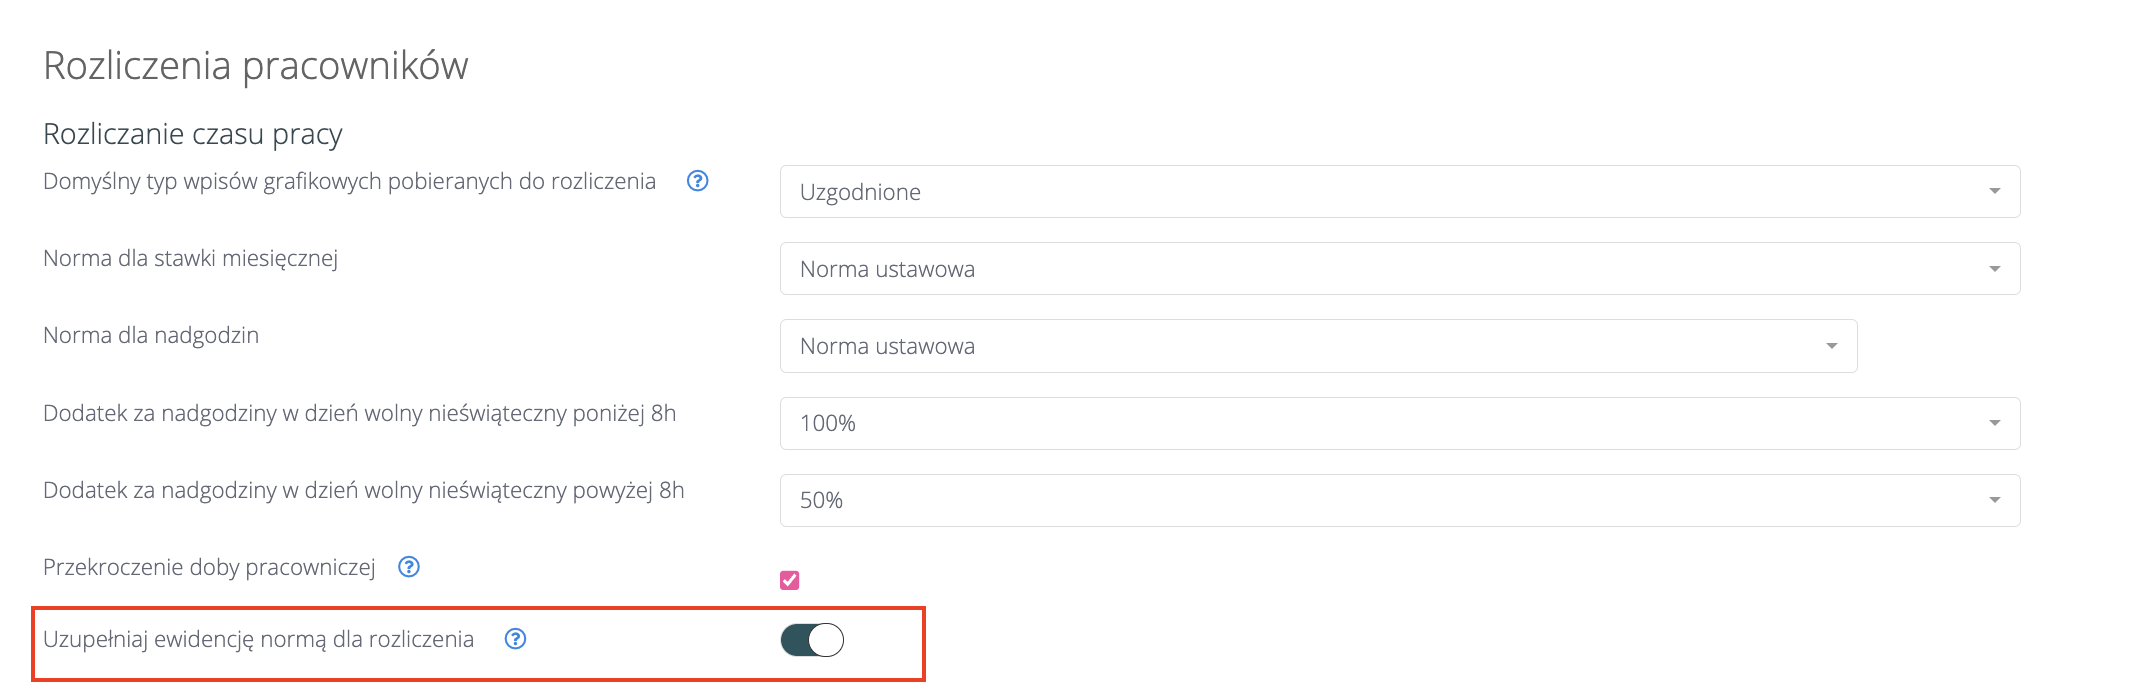Click the Norma dla stawki miesięcznej label
Viewport: 2150px width, 694px height.
(x=190, y=258)
